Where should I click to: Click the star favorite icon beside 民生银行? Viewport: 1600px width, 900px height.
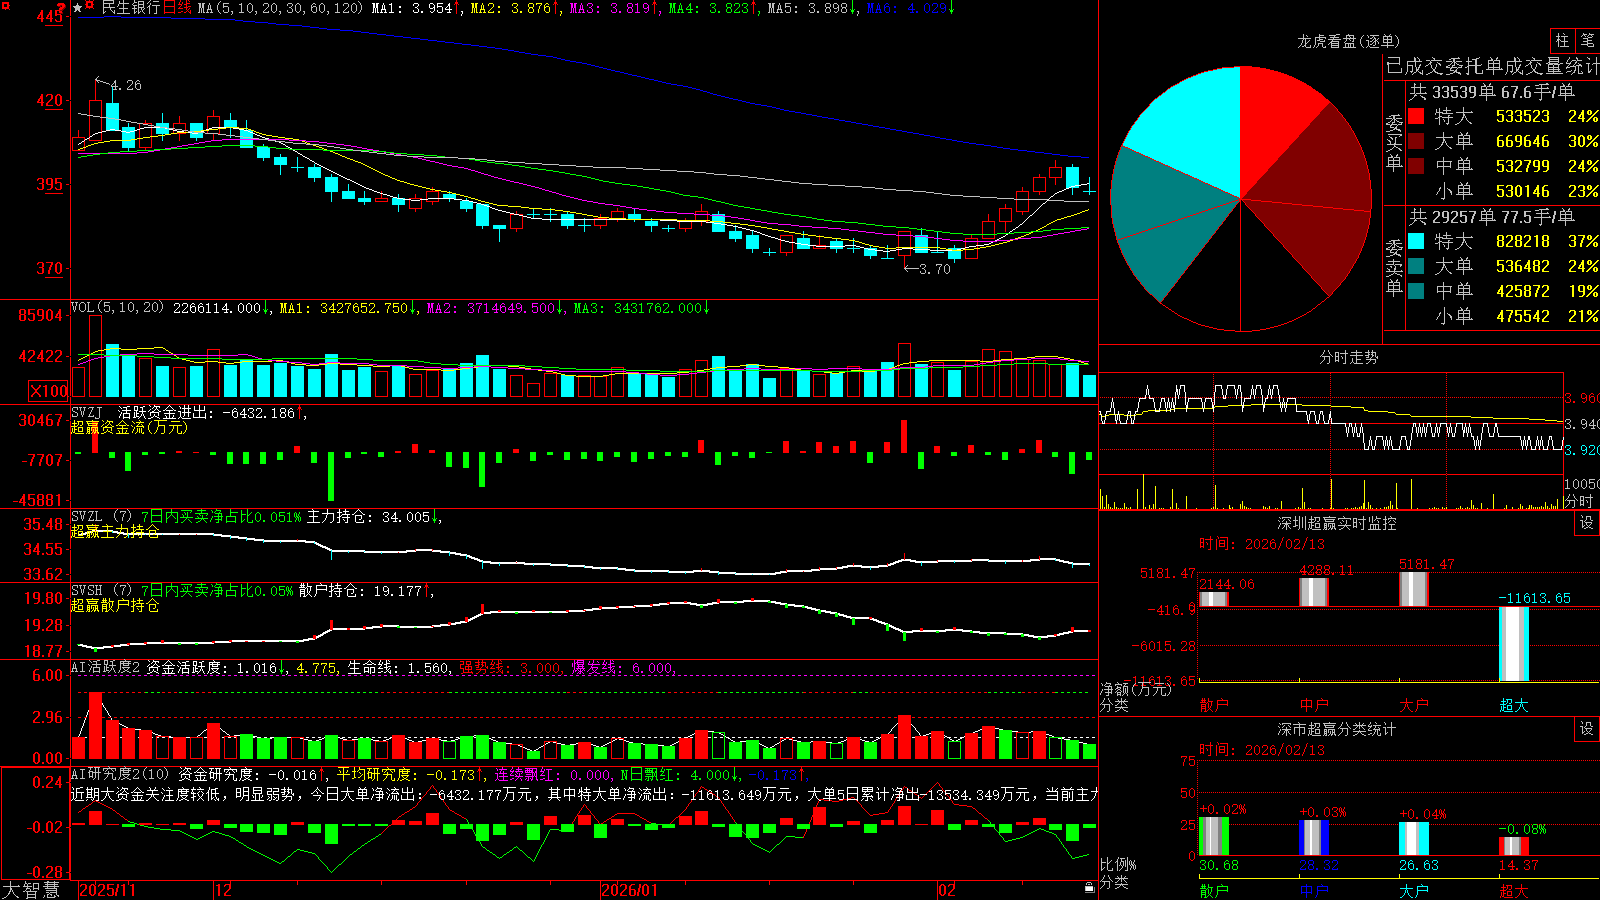(x=78, y=8)
